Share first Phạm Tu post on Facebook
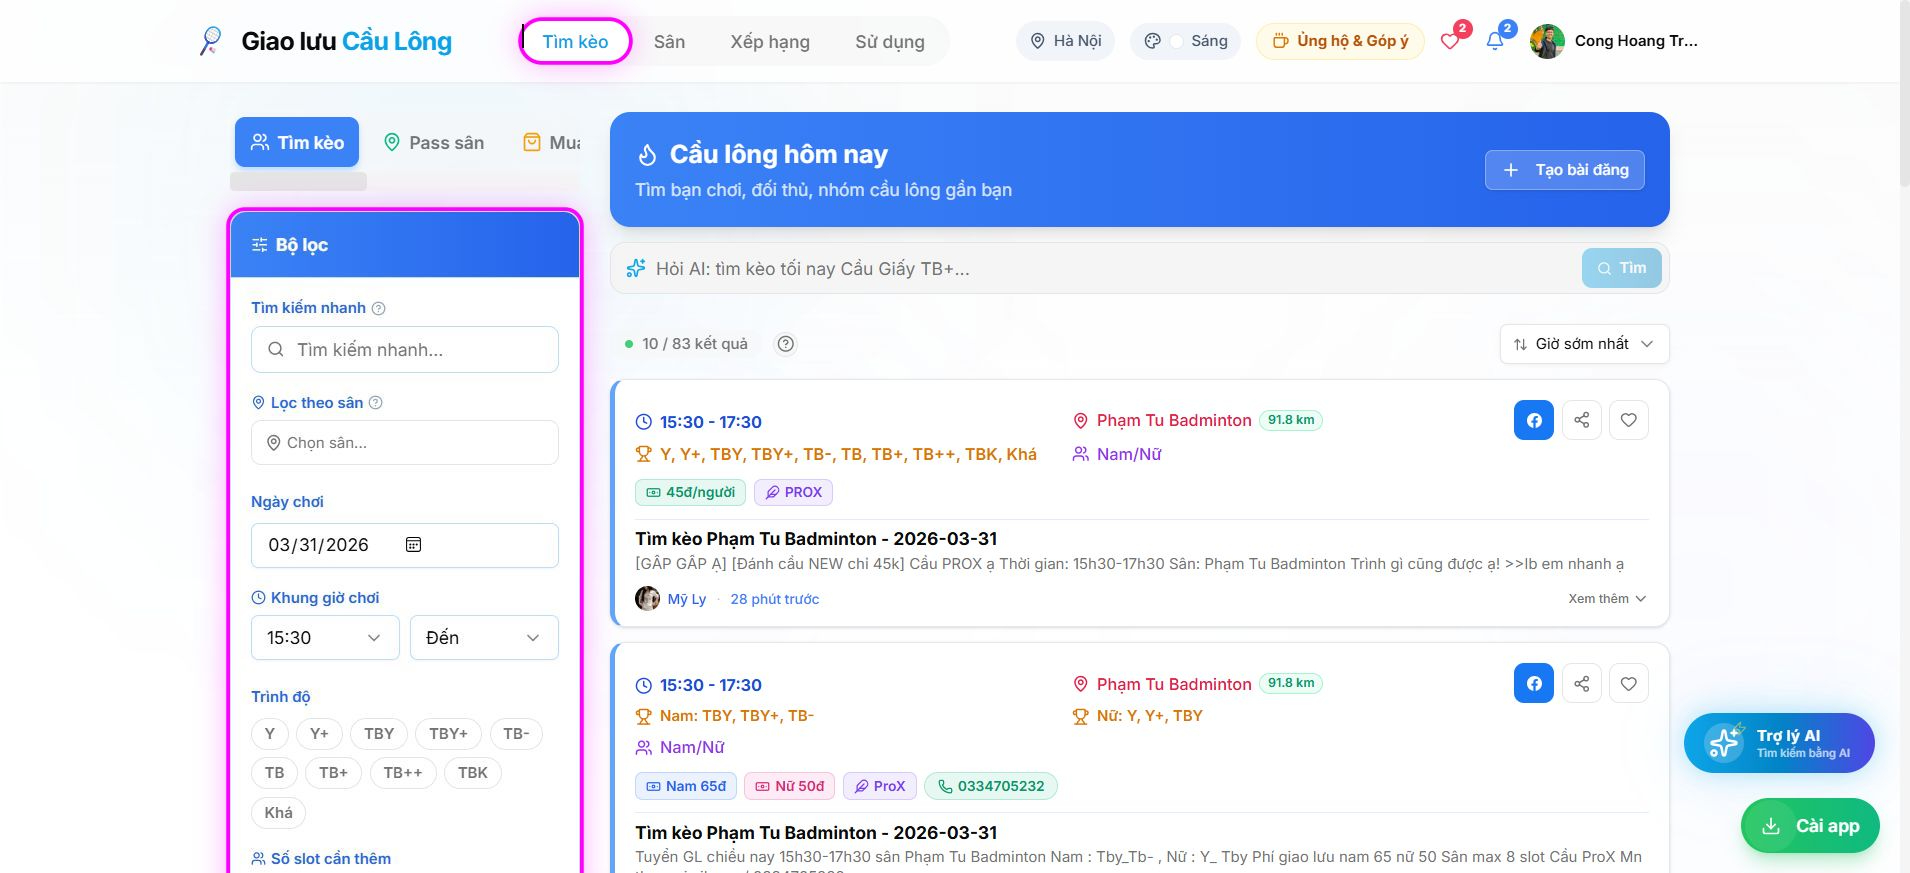Viewport: 1910px width, 873px height. (x=1534, y=420)
